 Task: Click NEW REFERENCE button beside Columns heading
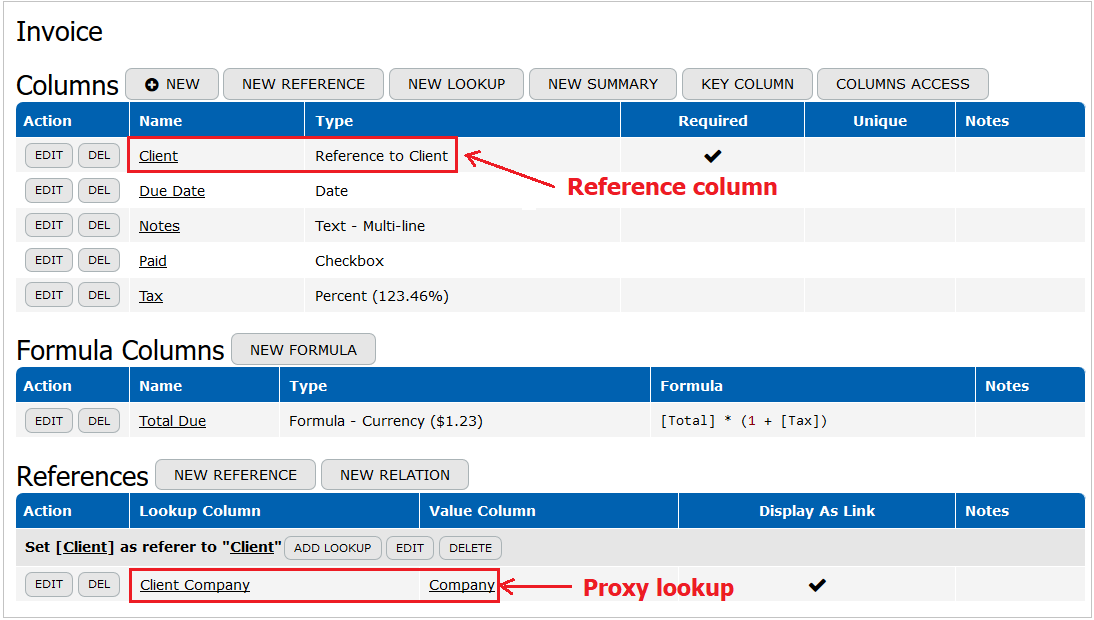(x=303, y=84)
